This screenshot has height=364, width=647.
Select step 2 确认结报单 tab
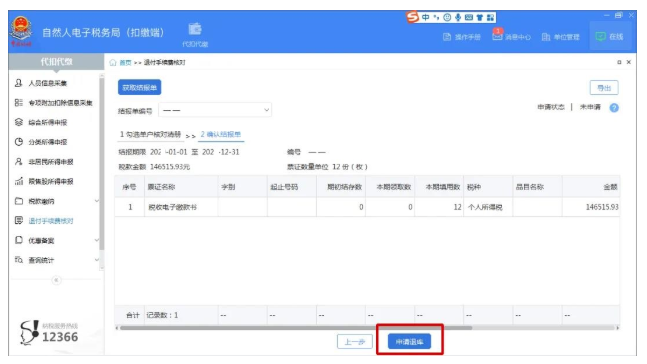click(x=221, y=135)
